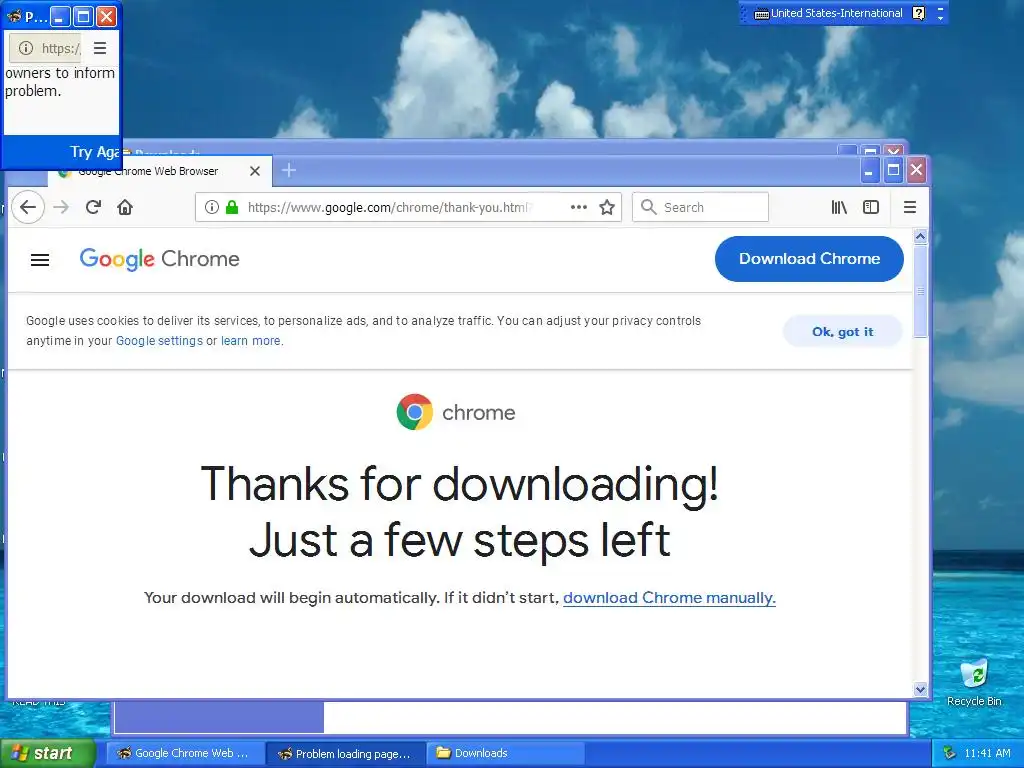Click the forward arrow in Firefox toolbar

[x=61, y=207]
